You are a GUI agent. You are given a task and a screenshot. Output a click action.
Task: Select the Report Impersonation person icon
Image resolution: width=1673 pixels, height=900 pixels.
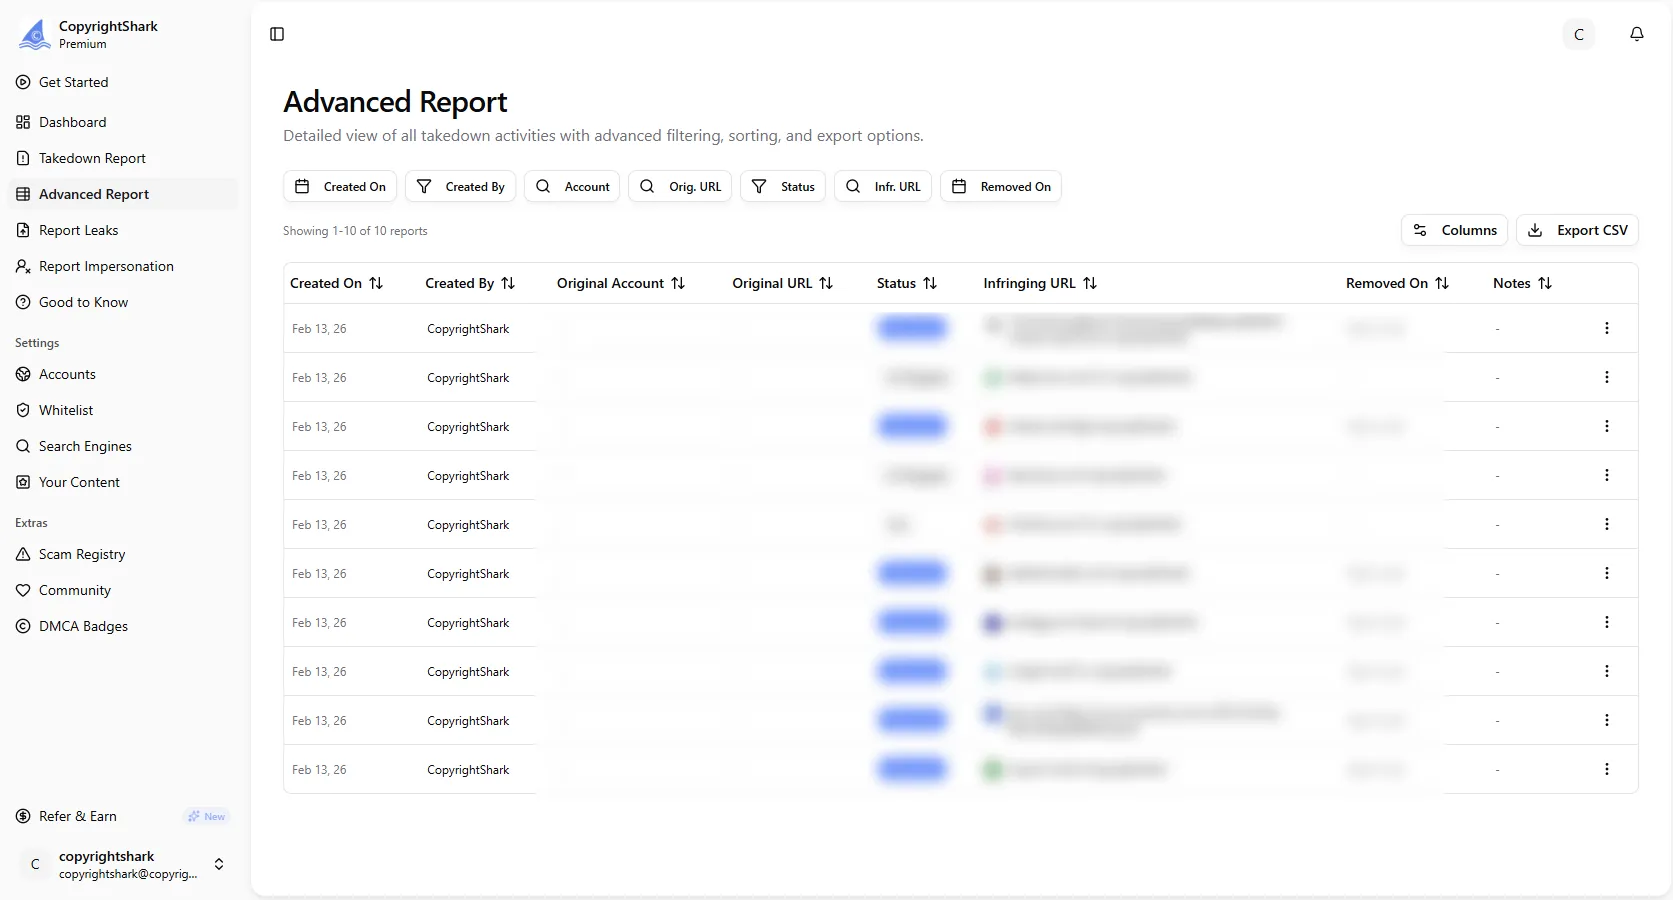click(22, 266)
